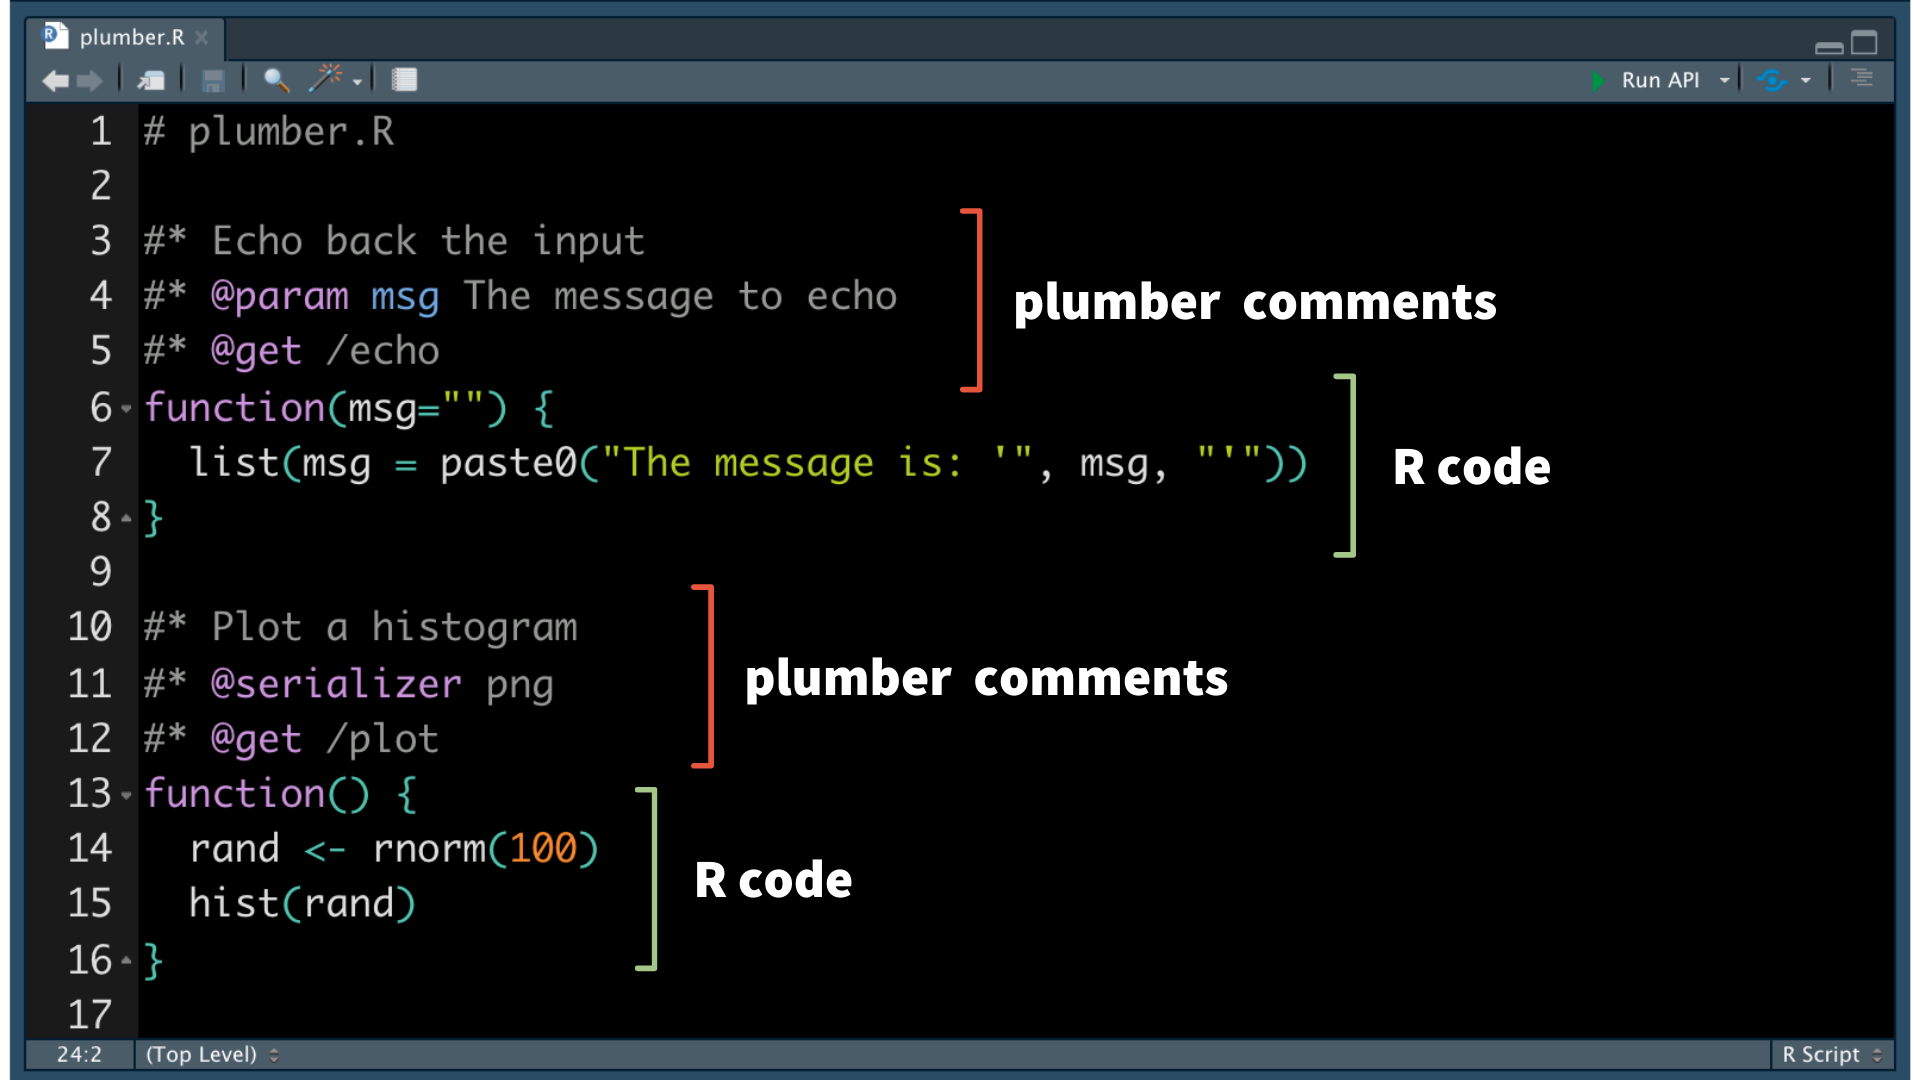Click the closing brace fold marker line 16
Screen dimensions: 1920x1080
126,961
